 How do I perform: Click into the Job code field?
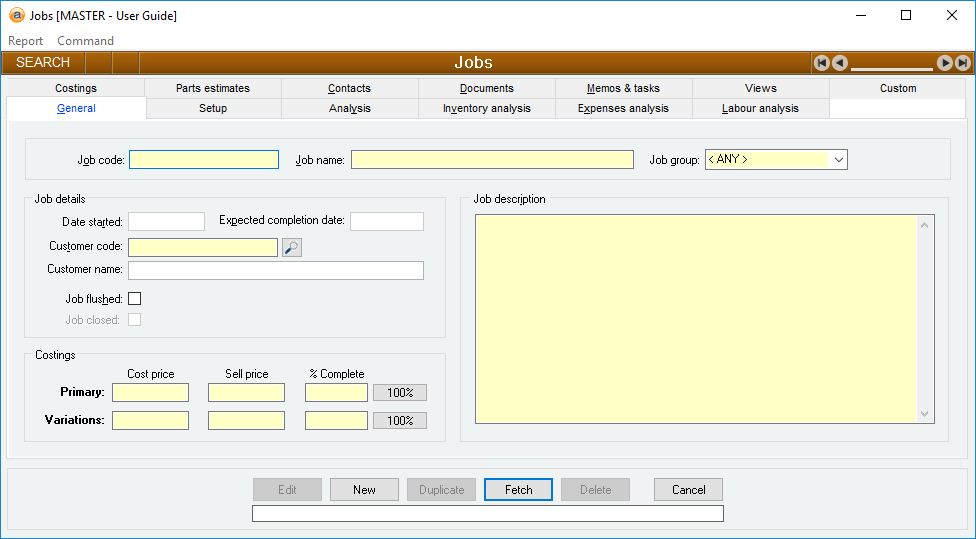click(x=204, y=160)
